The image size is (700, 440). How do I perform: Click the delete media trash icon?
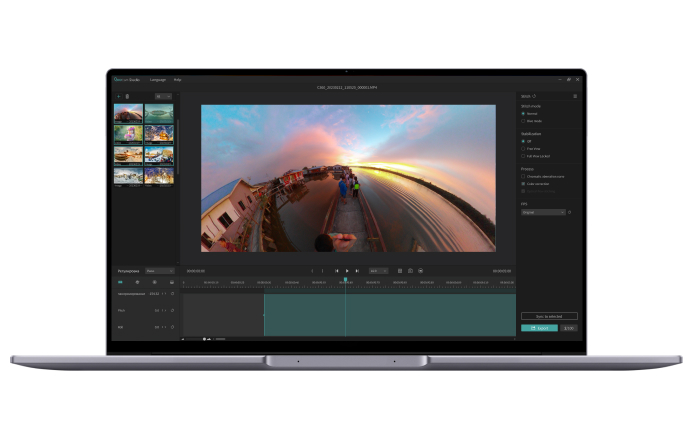tap(127, 96)
